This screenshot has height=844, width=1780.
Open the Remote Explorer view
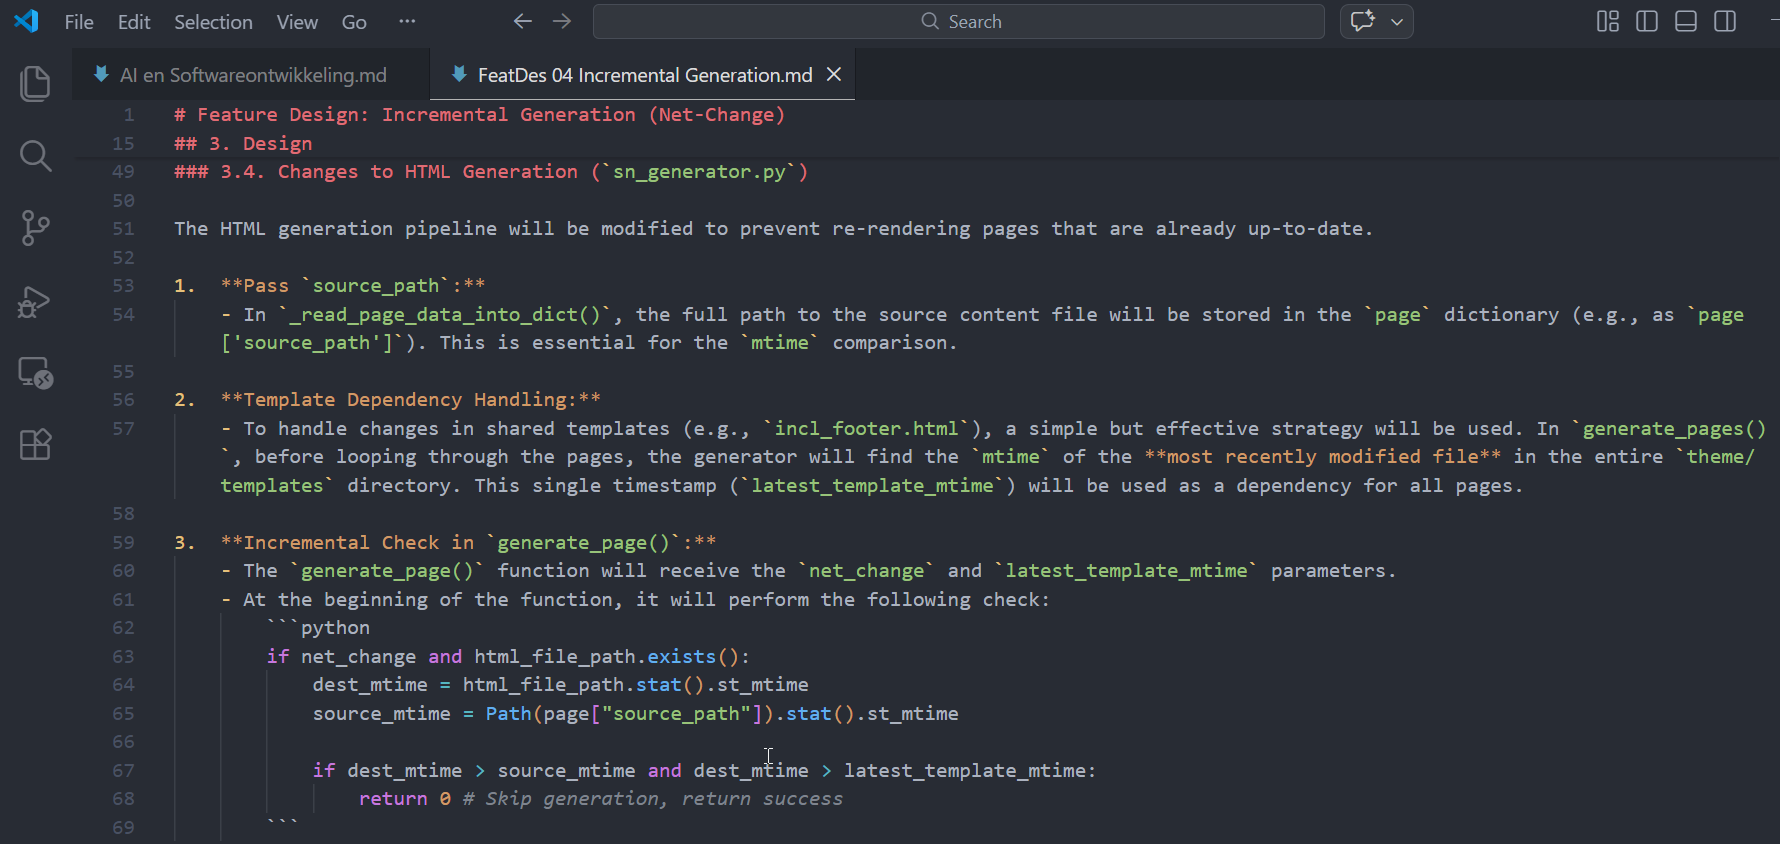[x=35, y=373]
